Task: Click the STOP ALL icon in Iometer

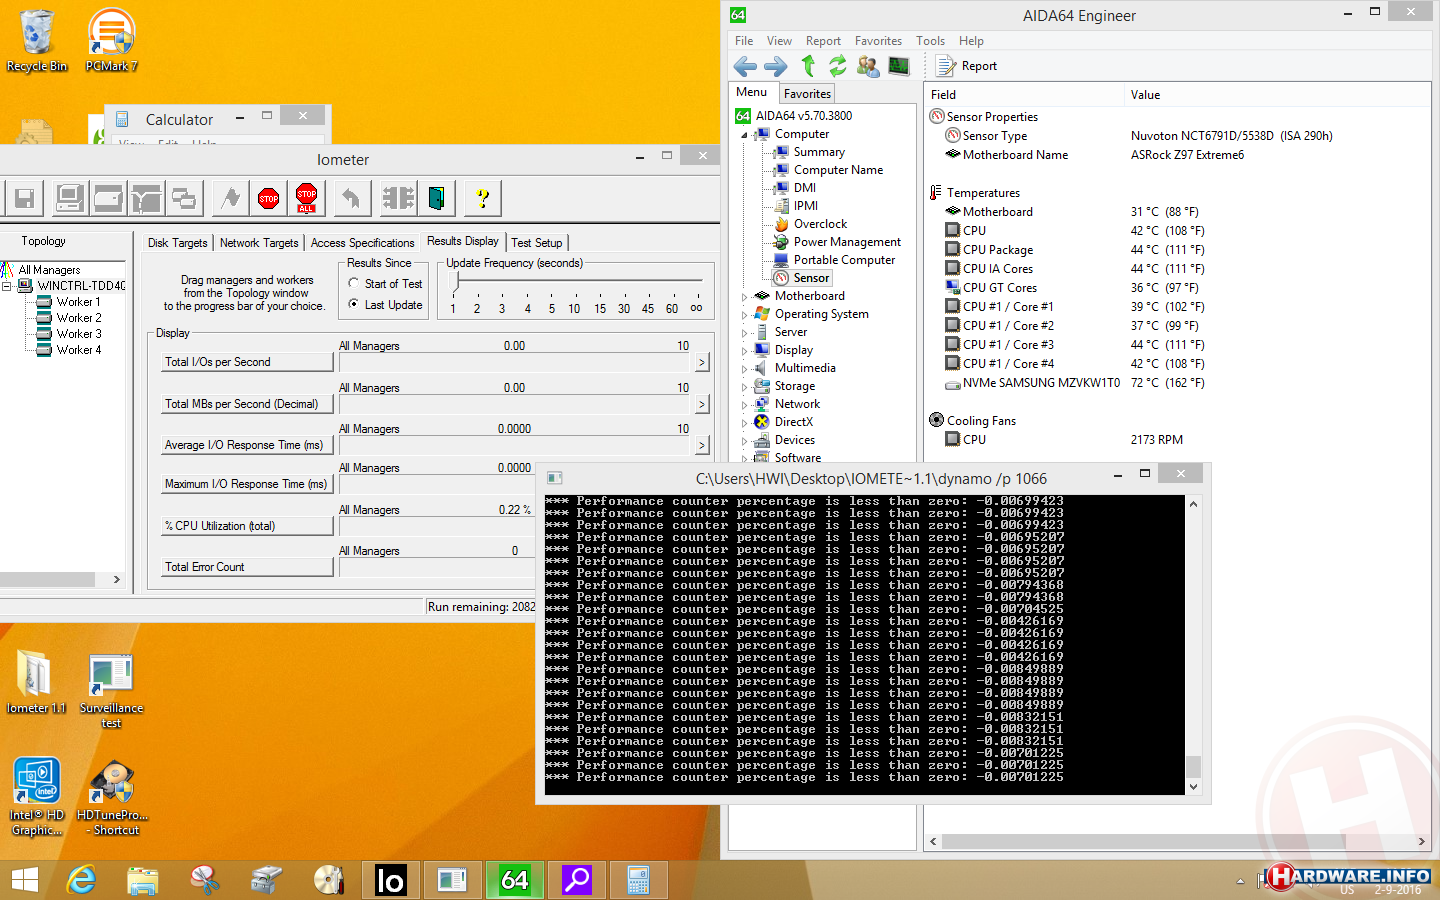Action: pyautogui.click(x=307, y=198)
